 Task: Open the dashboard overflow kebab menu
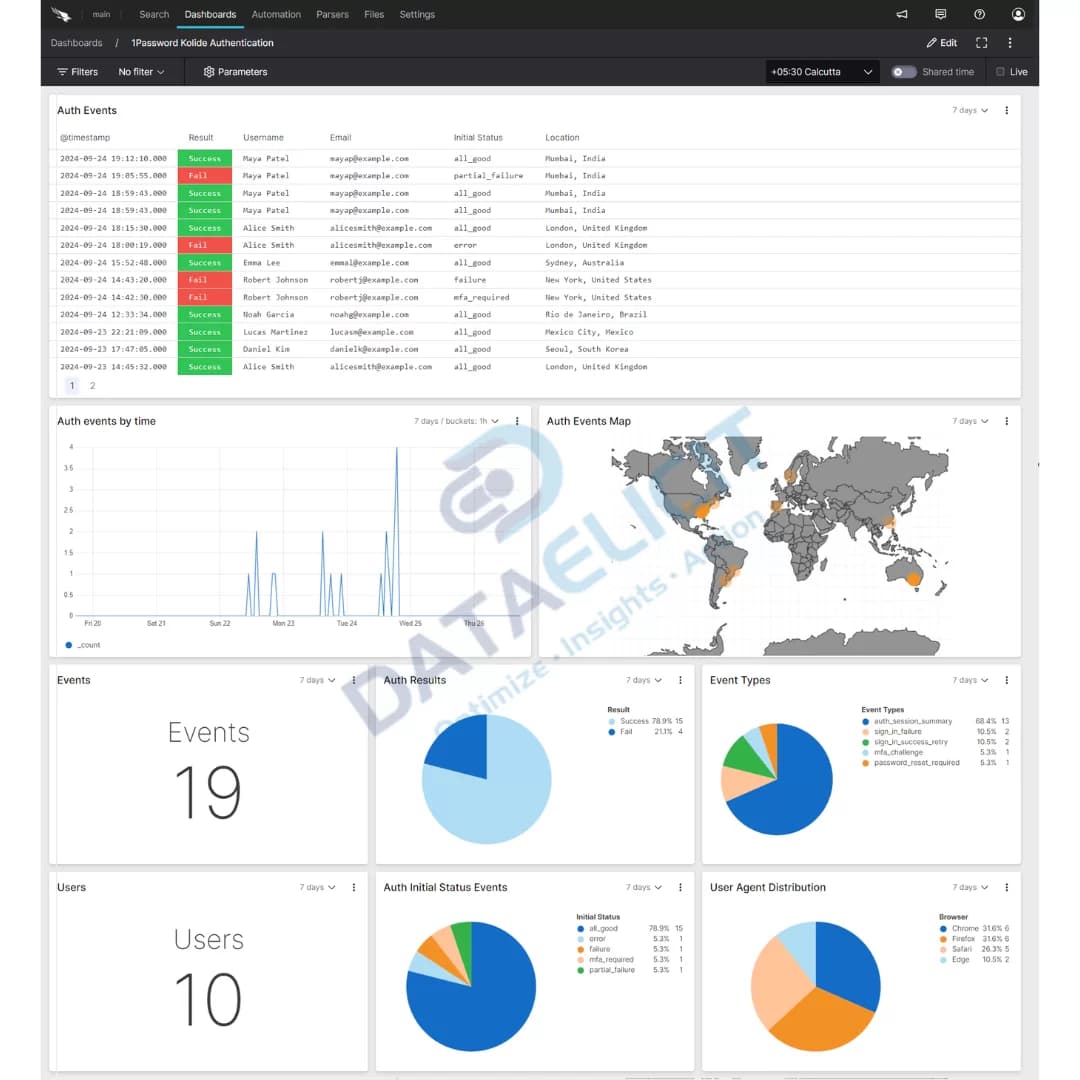[x=1010, y=43]
